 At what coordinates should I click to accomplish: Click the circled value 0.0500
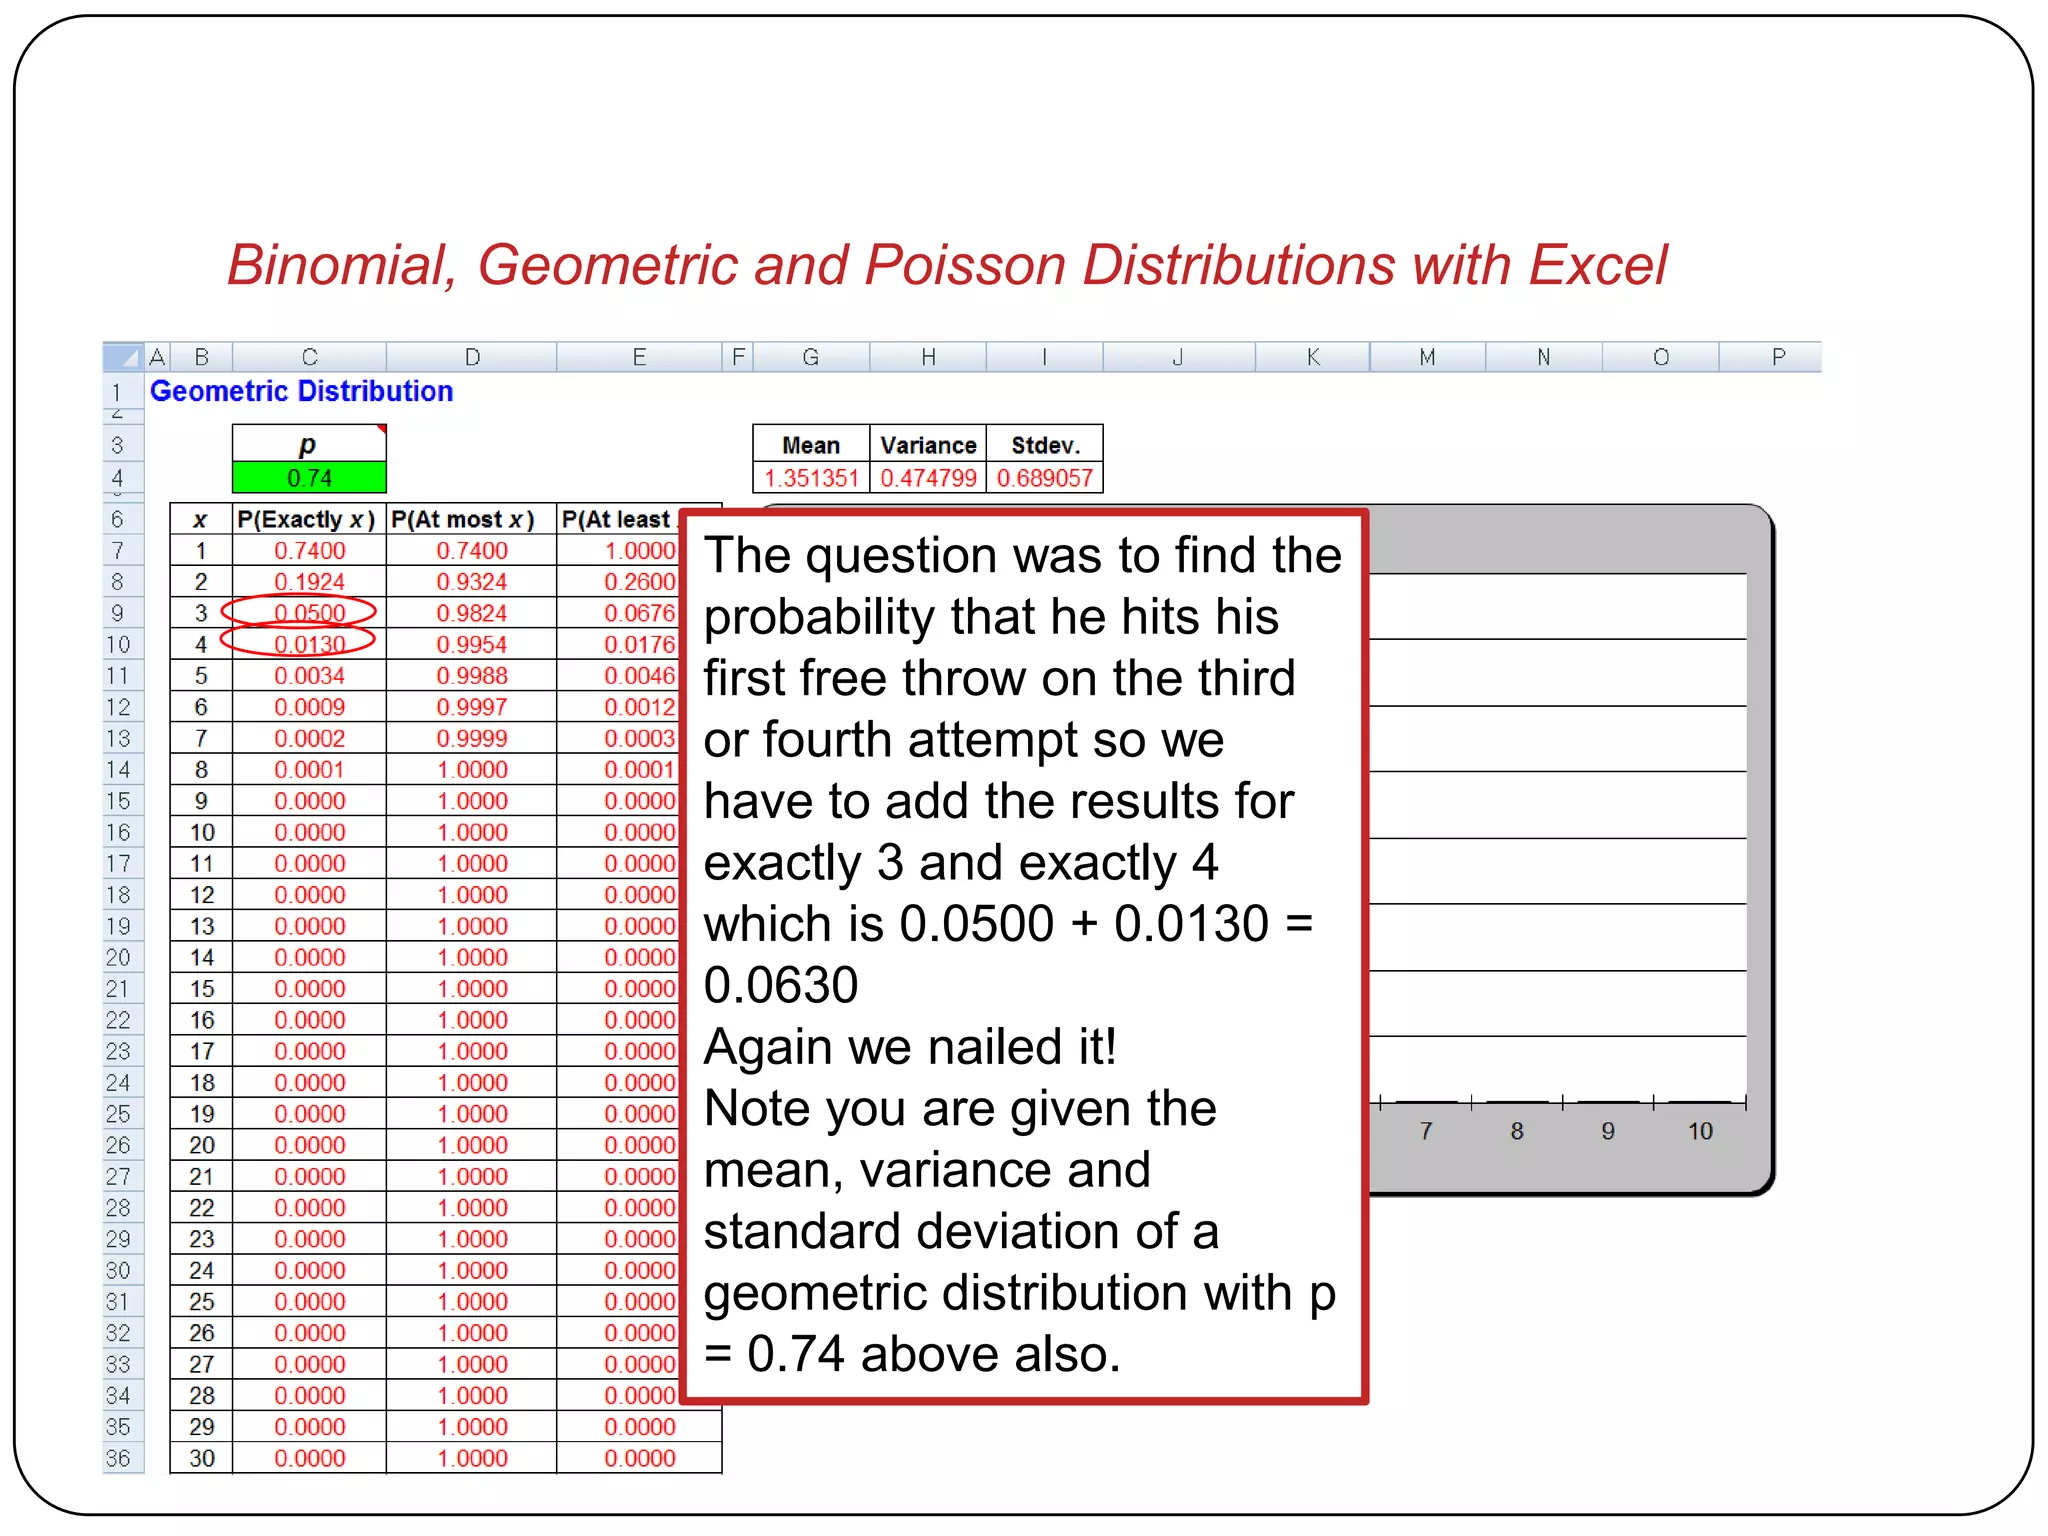(x=309, y=613)
